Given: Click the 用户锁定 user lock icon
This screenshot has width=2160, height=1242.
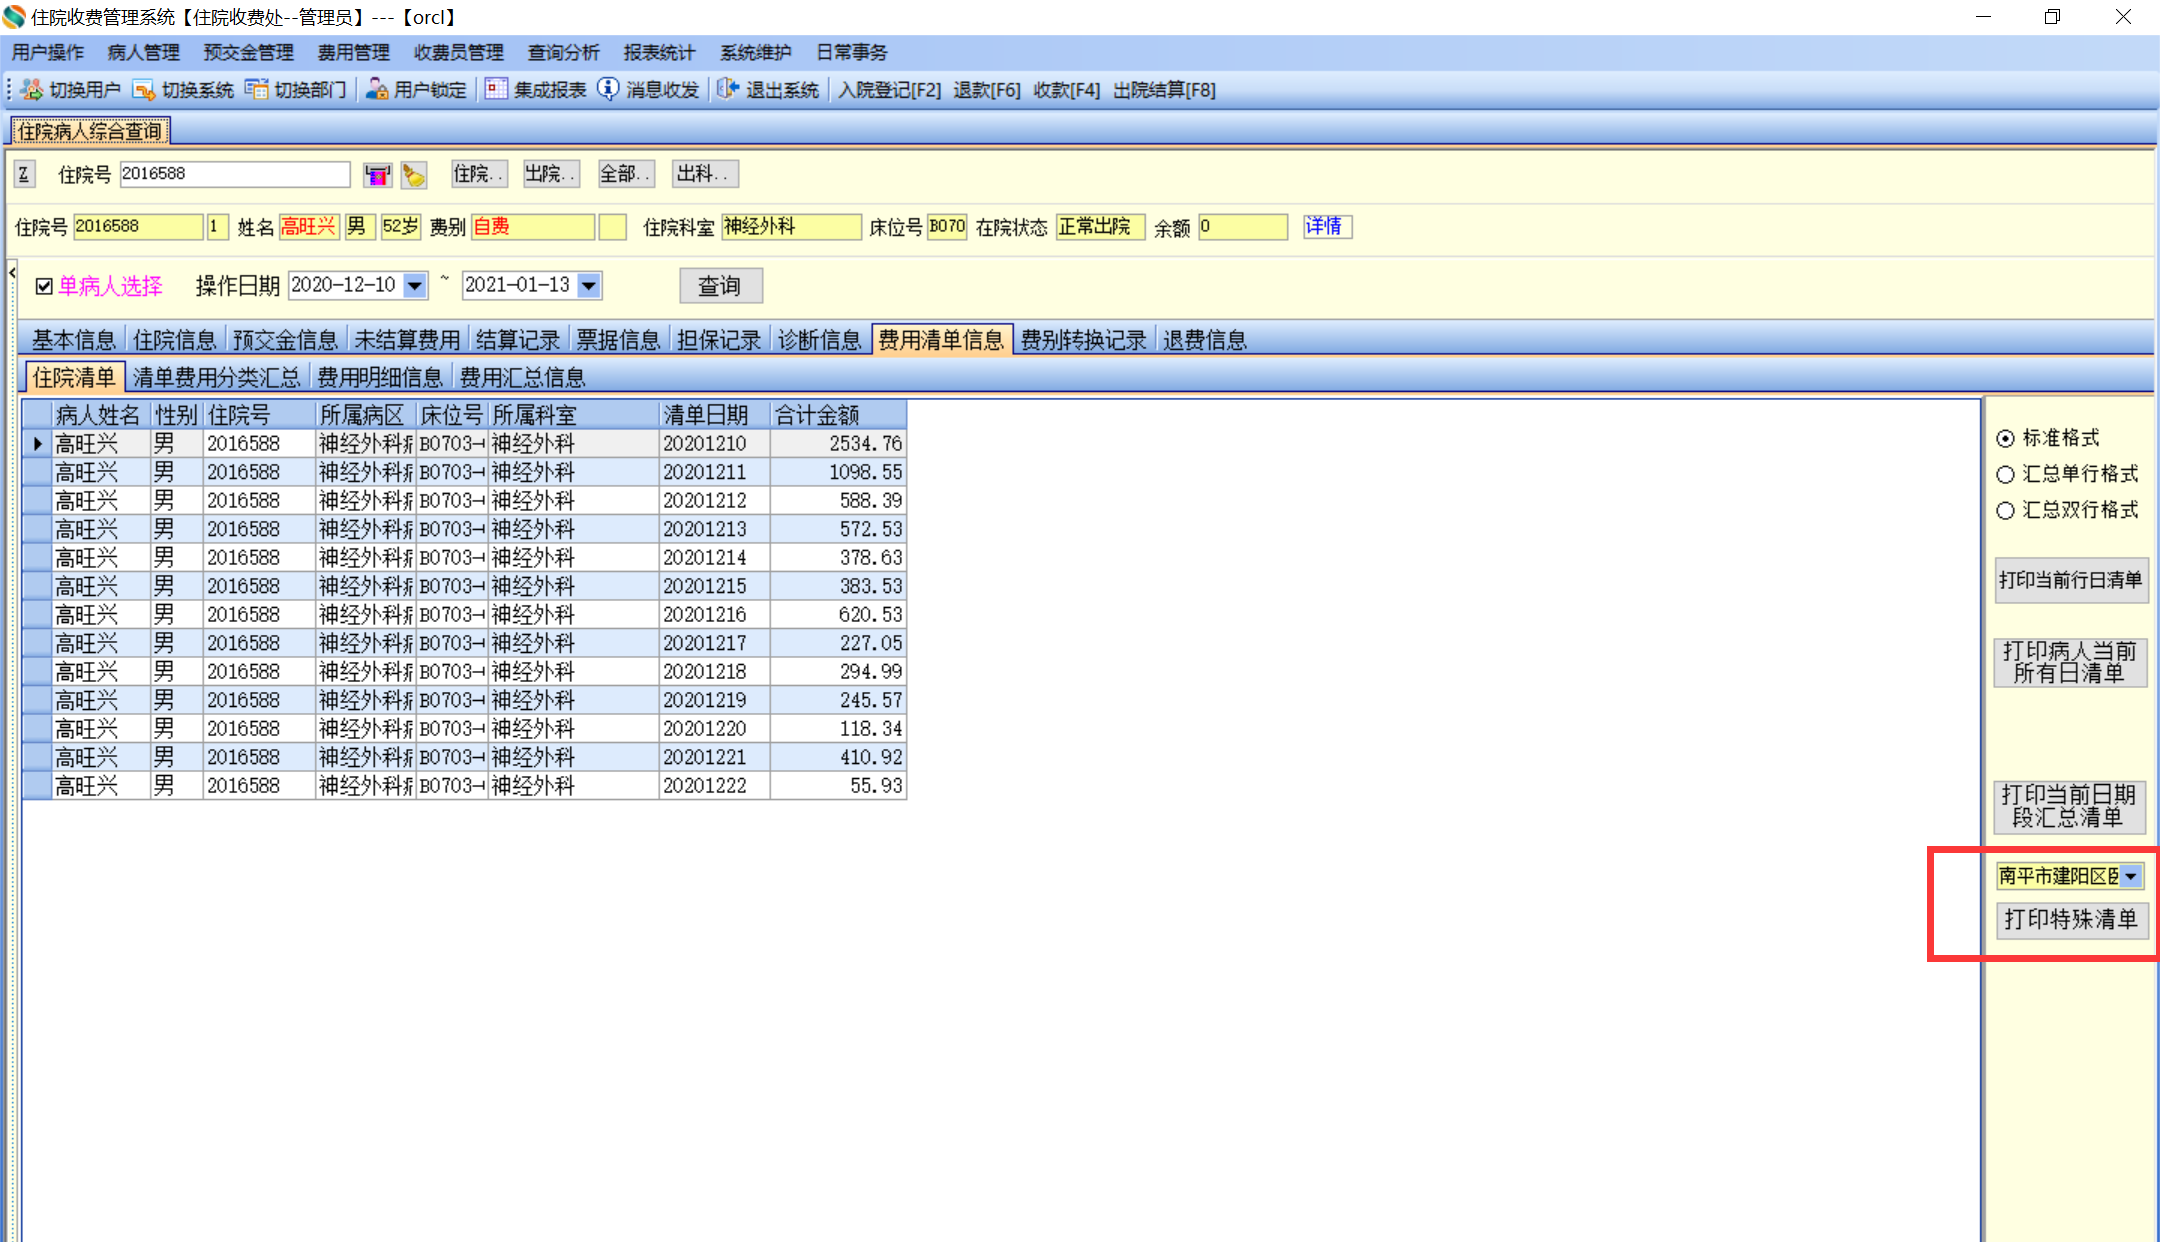Looking at the screenshot, I should click(376, 90).
